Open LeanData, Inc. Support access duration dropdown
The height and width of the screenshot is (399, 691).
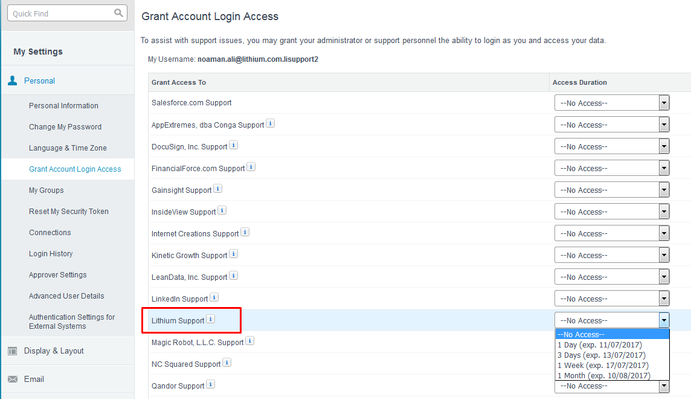coord(612,277)
